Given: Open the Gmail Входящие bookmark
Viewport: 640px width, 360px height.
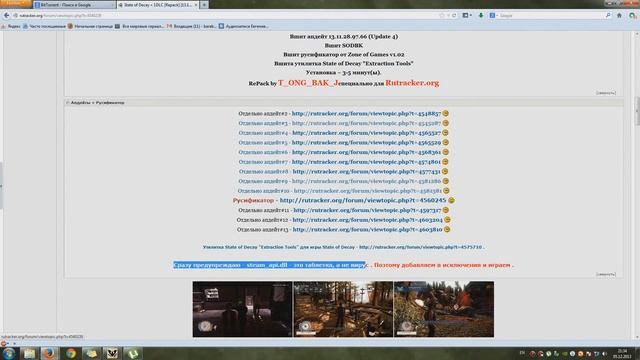Looking at the screenshot, I should [191, 26].
